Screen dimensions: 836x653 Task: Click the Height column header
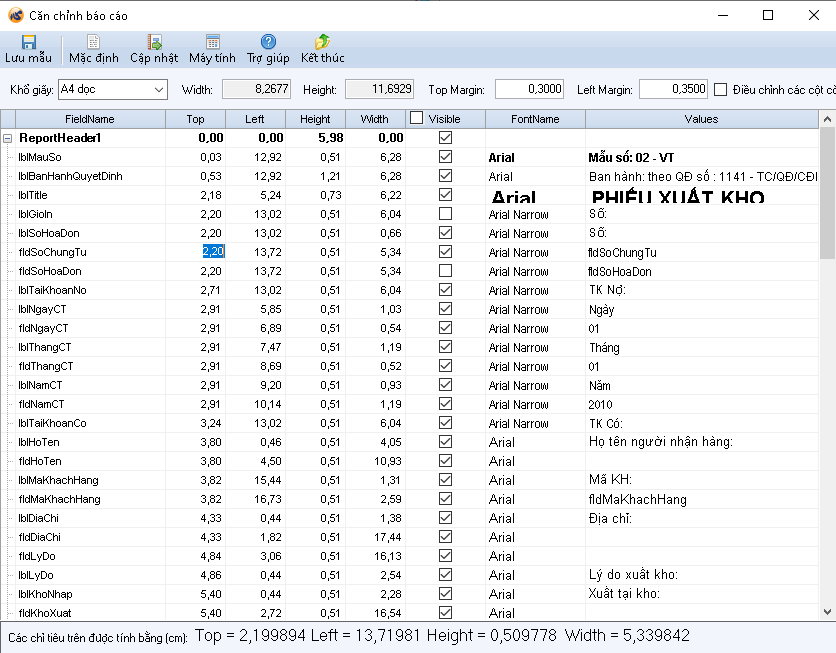(x=316, y=119)
